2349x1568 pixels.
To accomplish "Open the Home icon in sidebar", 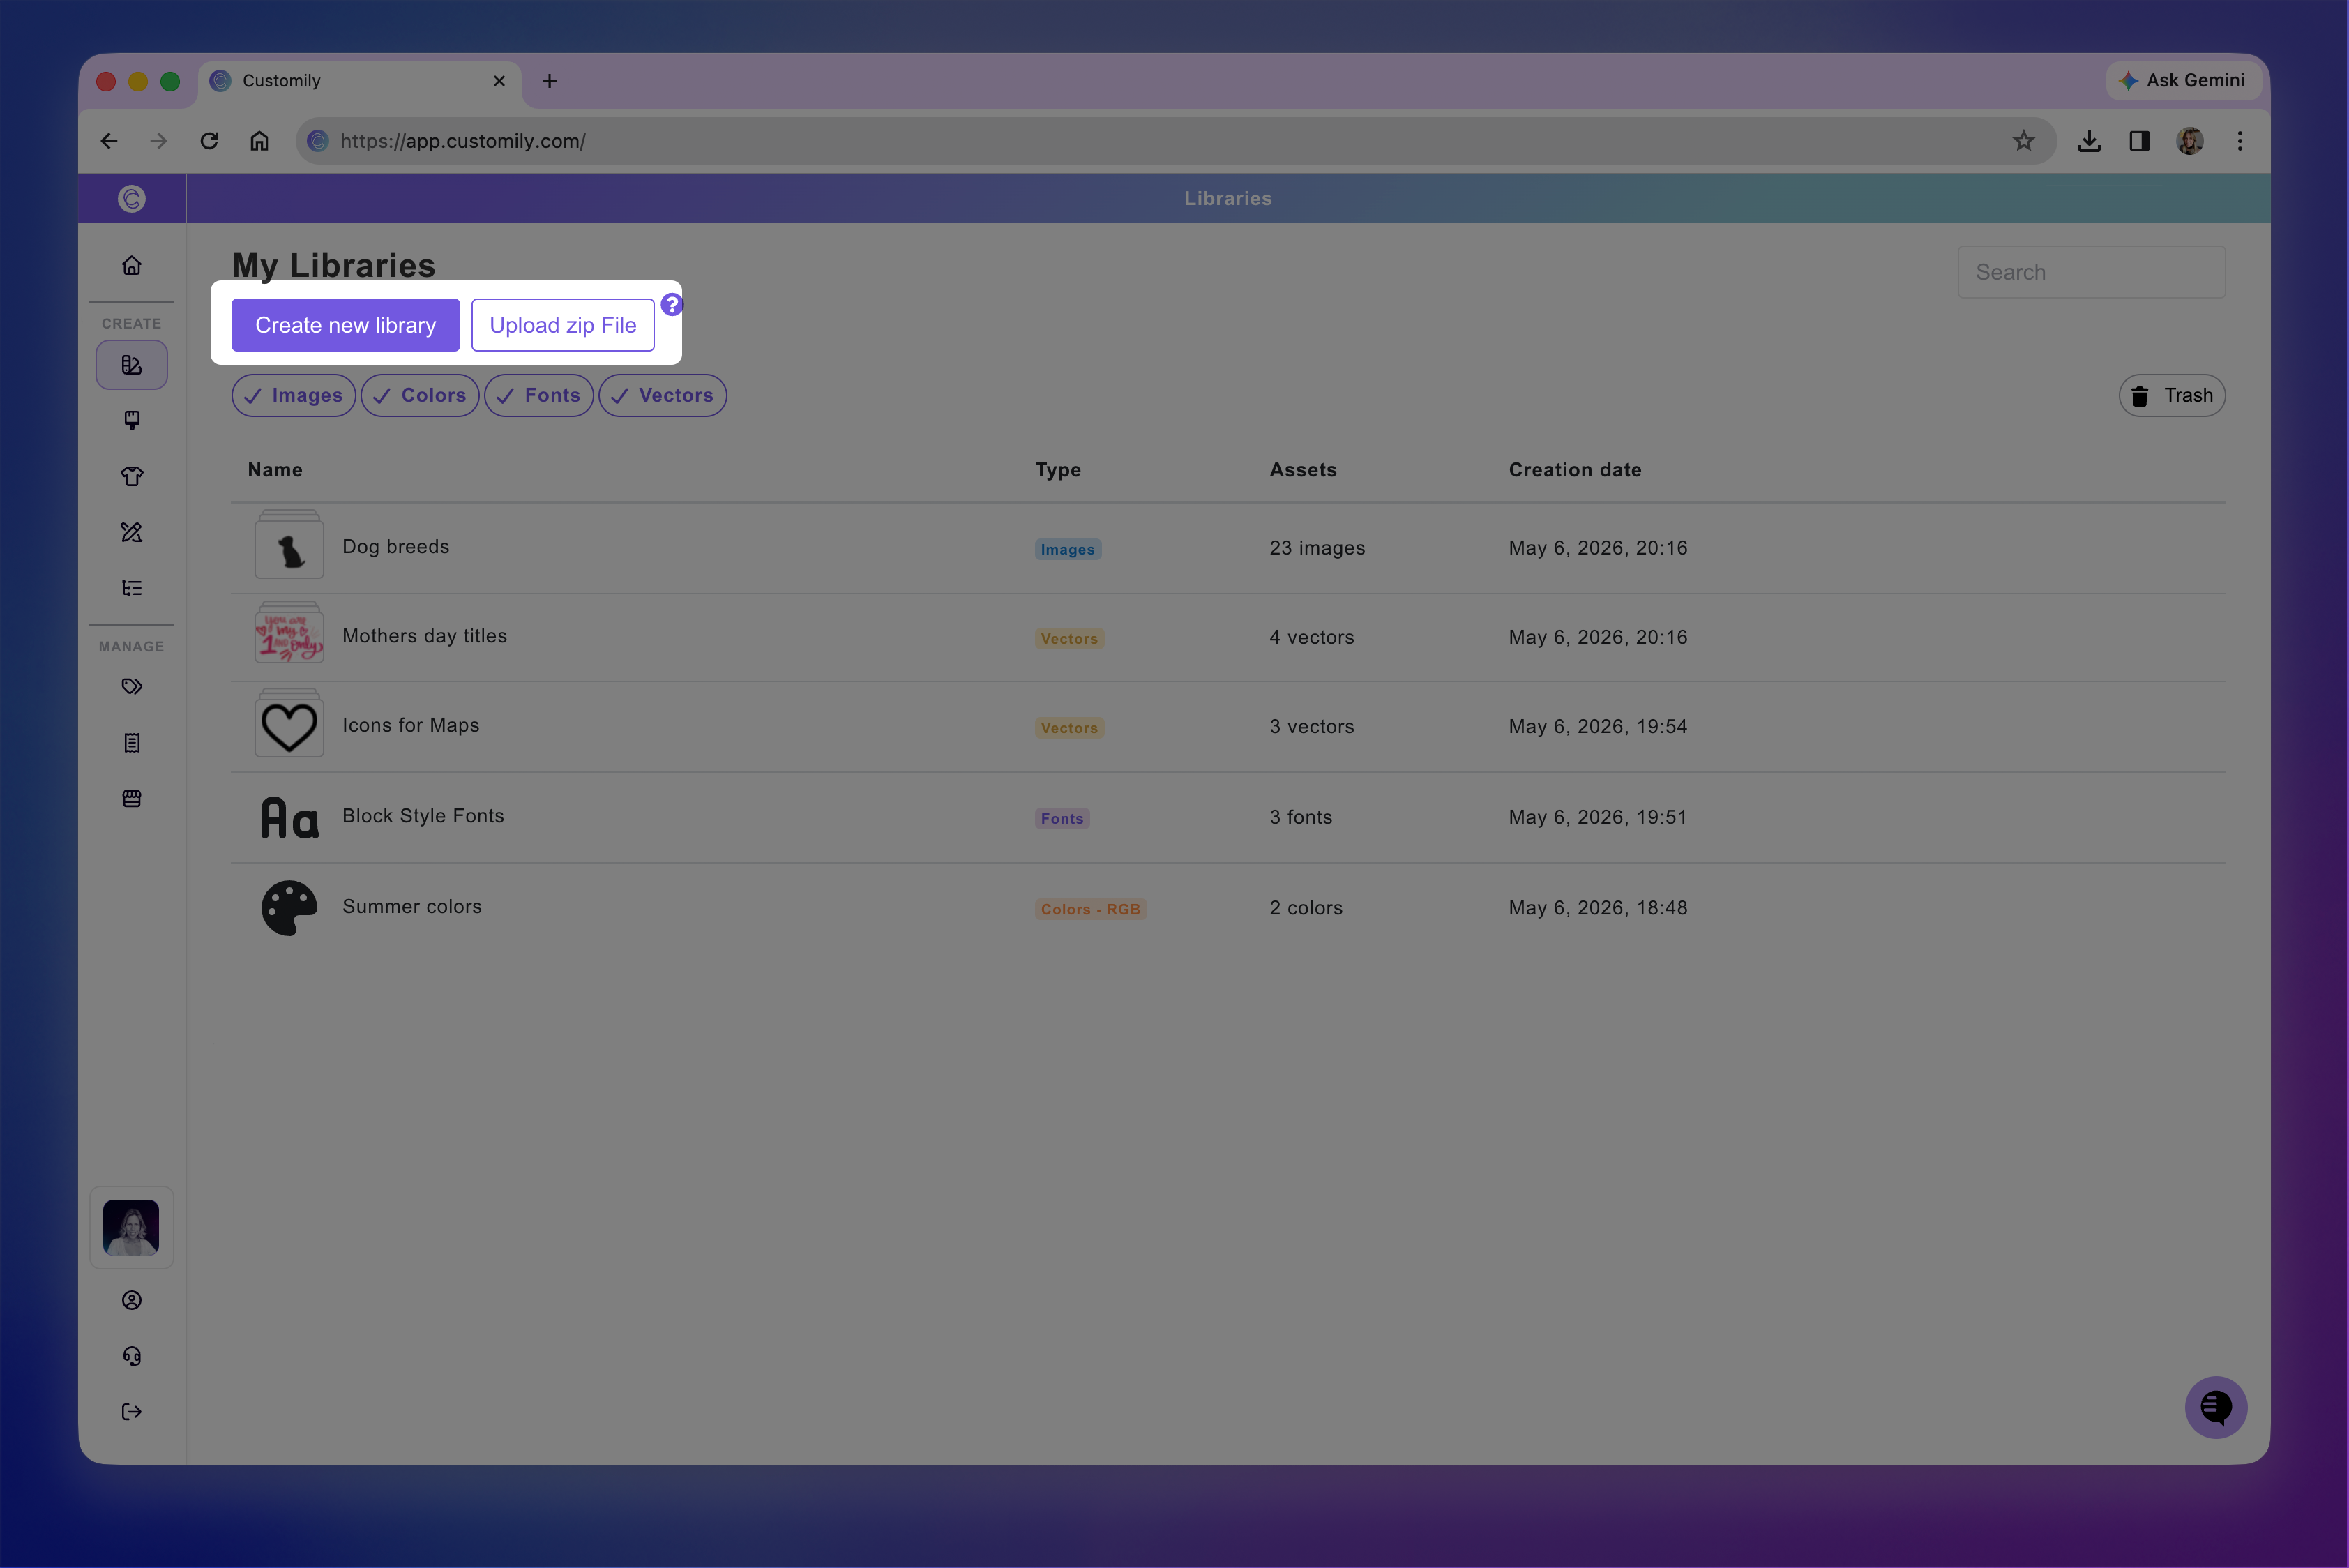I will [x=131, y=265].
